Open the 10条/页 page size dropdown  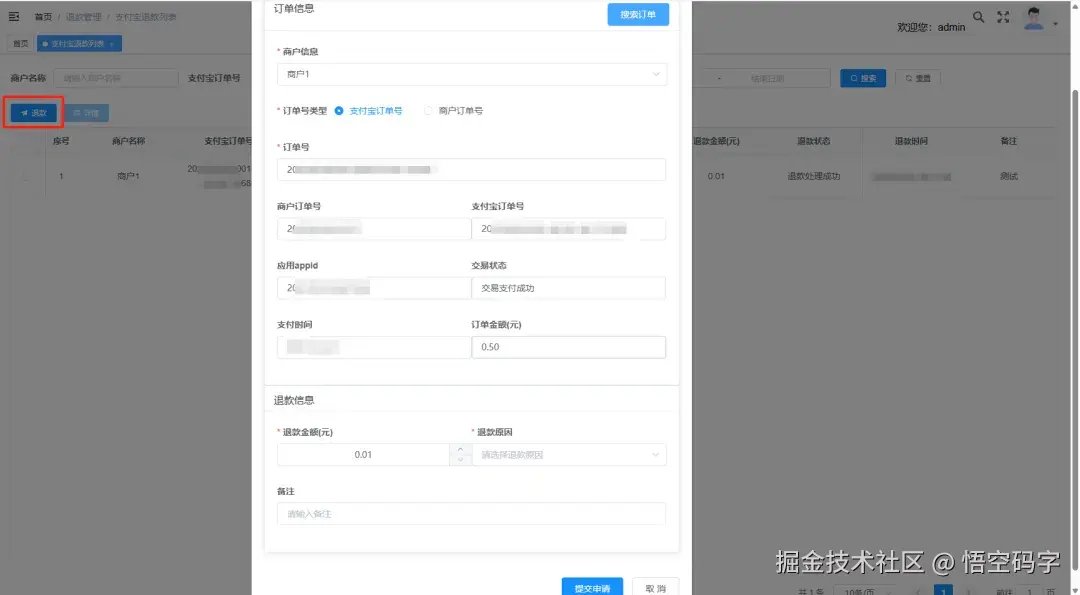pos(858,590)
